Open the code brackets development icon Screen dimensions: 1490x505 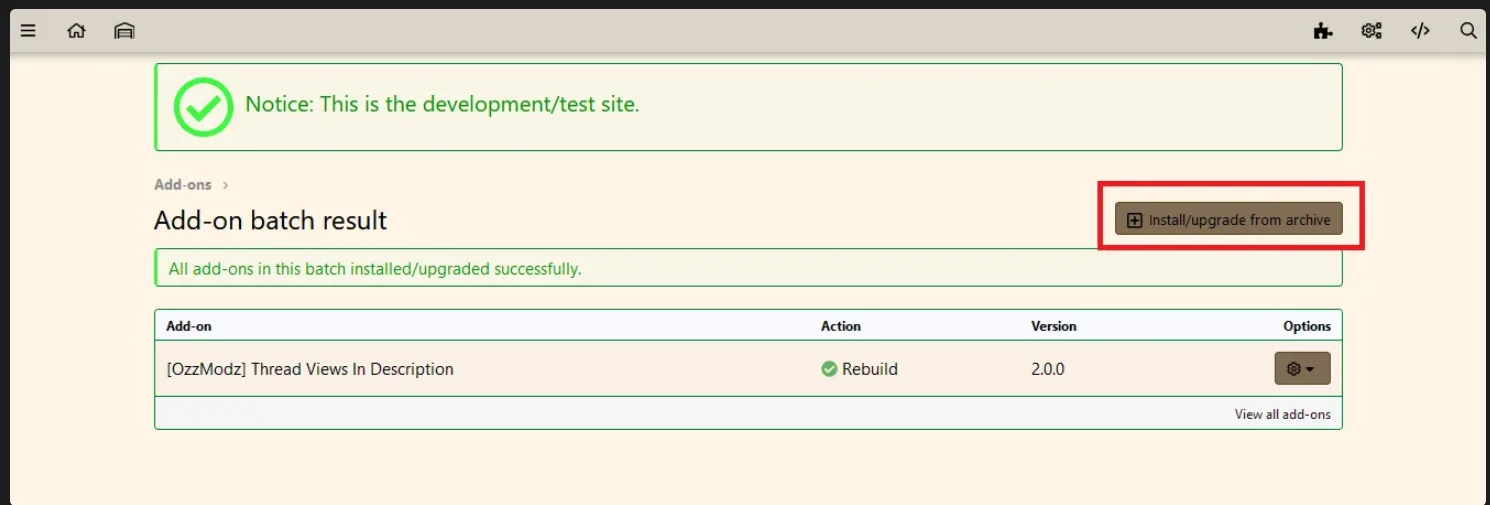click(1420, 31)
